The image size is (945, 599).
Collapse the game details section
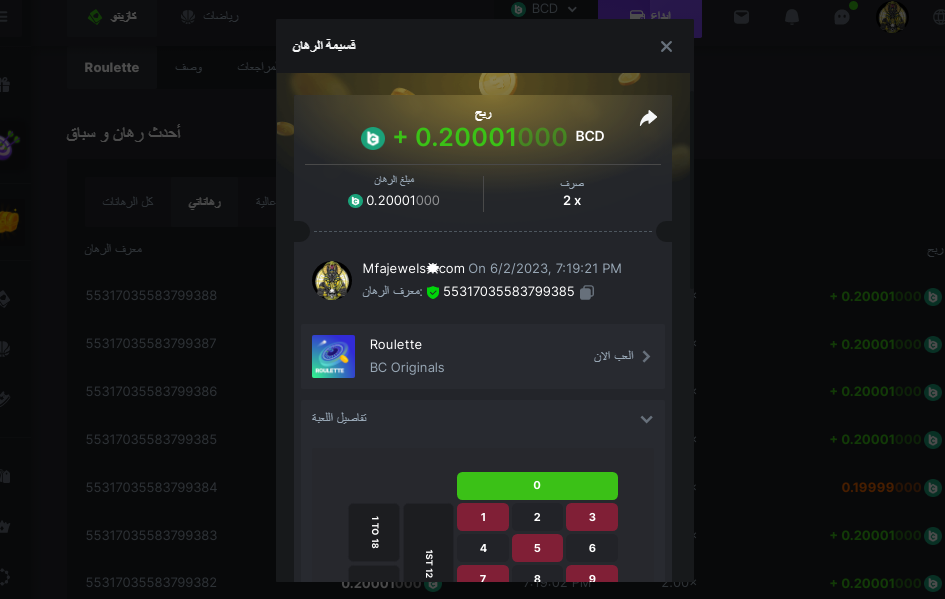tap(646, 419)
